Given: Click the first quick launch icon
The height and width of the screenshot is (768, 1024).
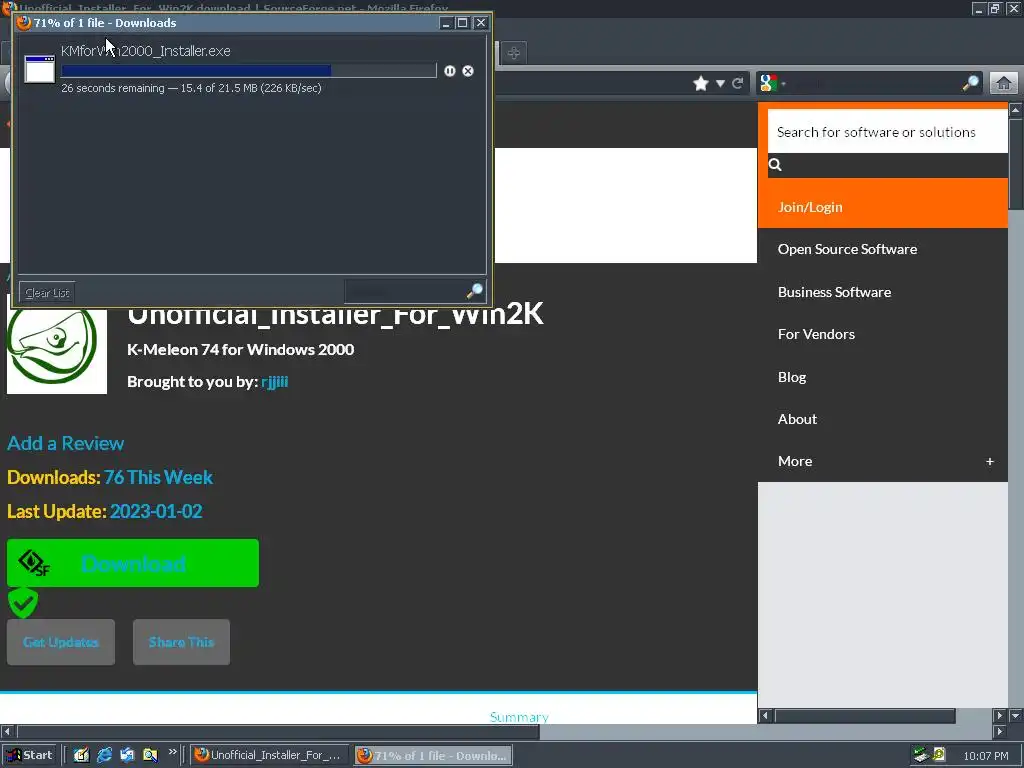Looking at the screenshot, I should 81,755.
